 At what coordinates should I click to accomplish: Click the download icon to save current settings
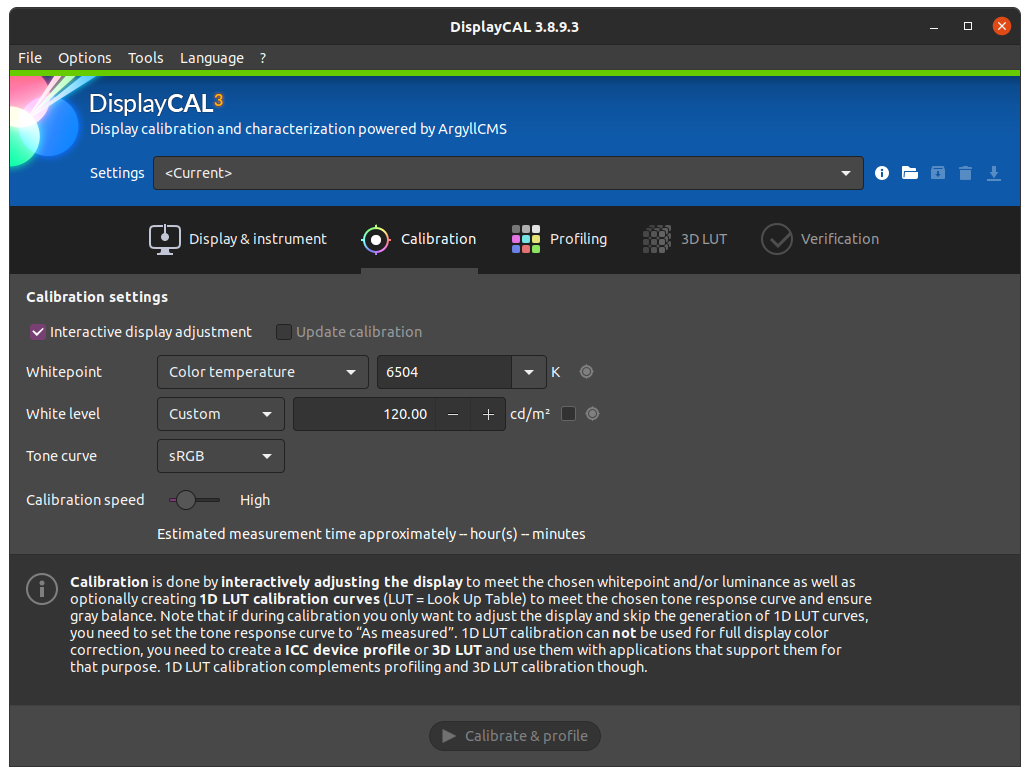point(993,172)
